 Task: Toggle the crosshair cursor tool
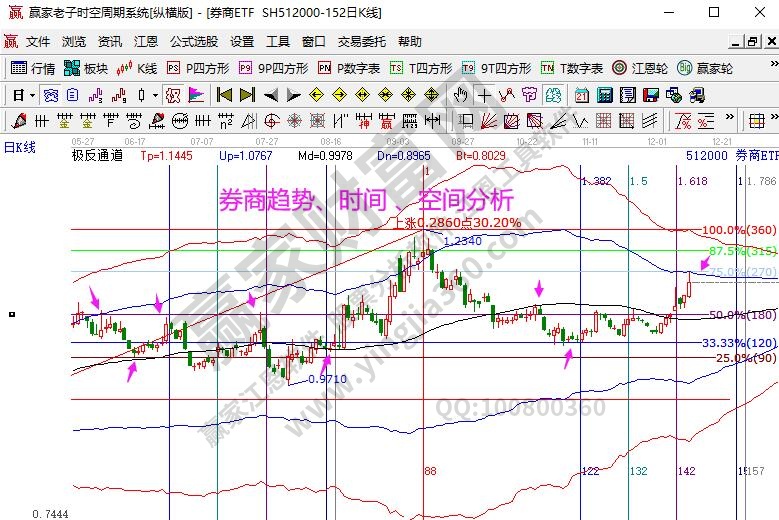[485, 95]
